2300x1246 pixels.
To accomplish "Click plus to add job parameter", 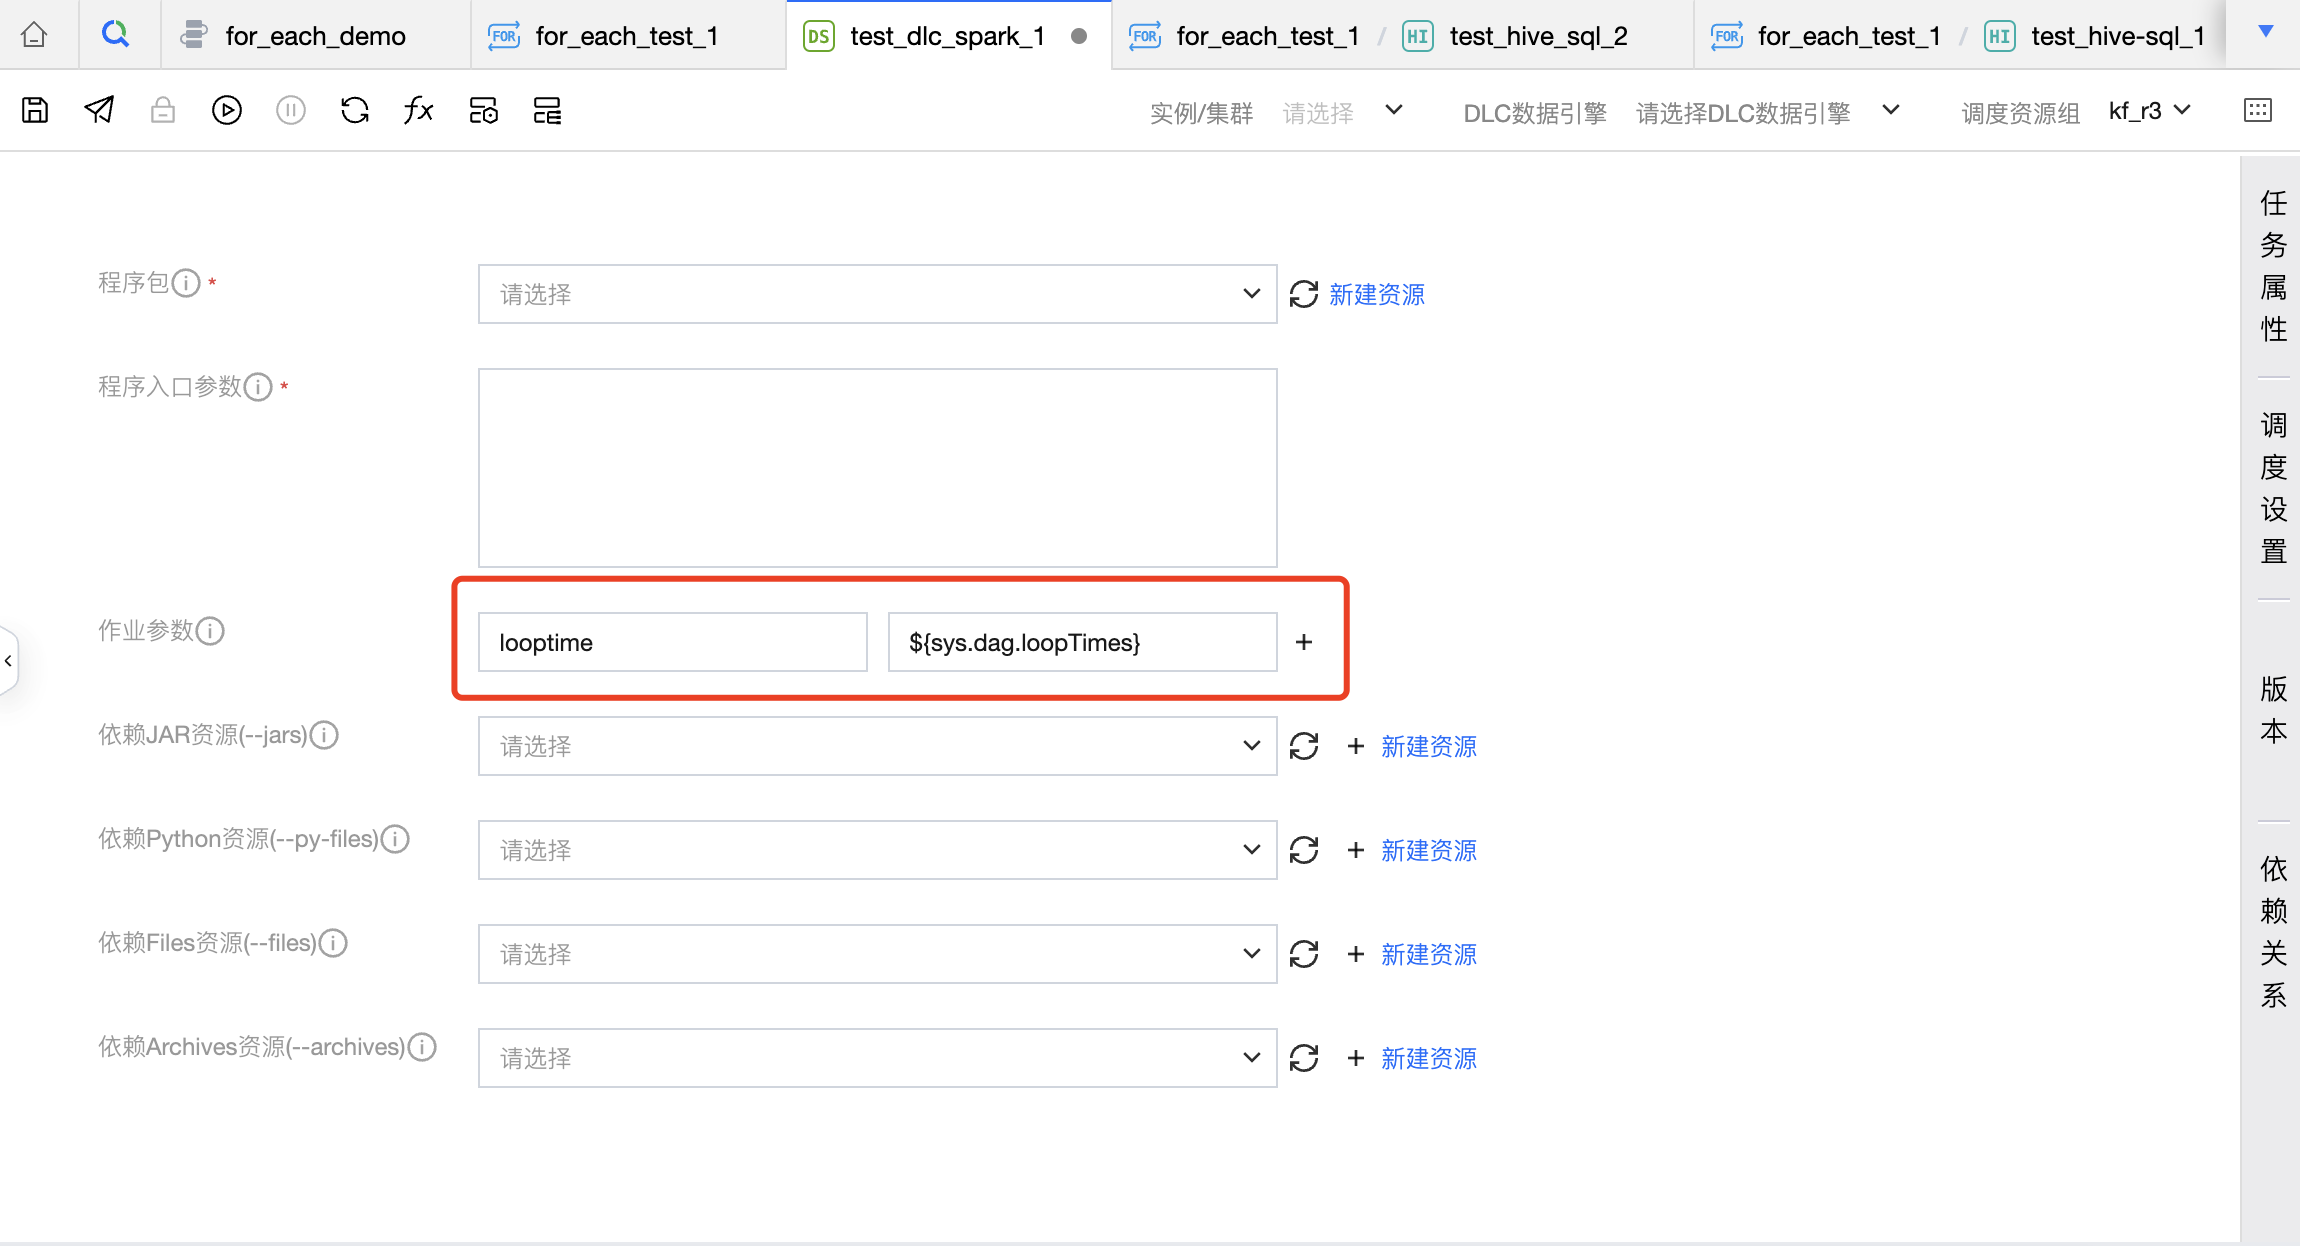I will (x=1303, y=642).
